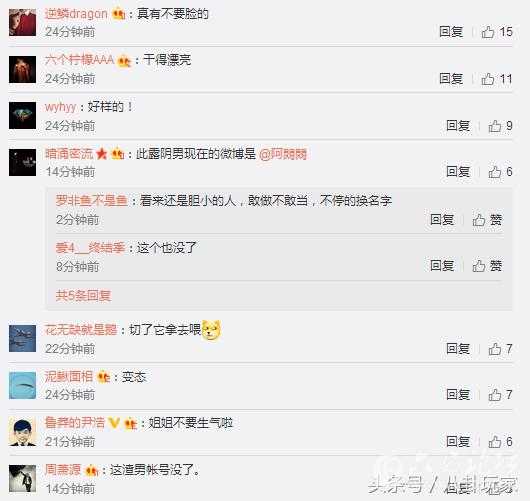
Task: Like the 姐姐不要生气啦 comment
Action: coord(500,442)
